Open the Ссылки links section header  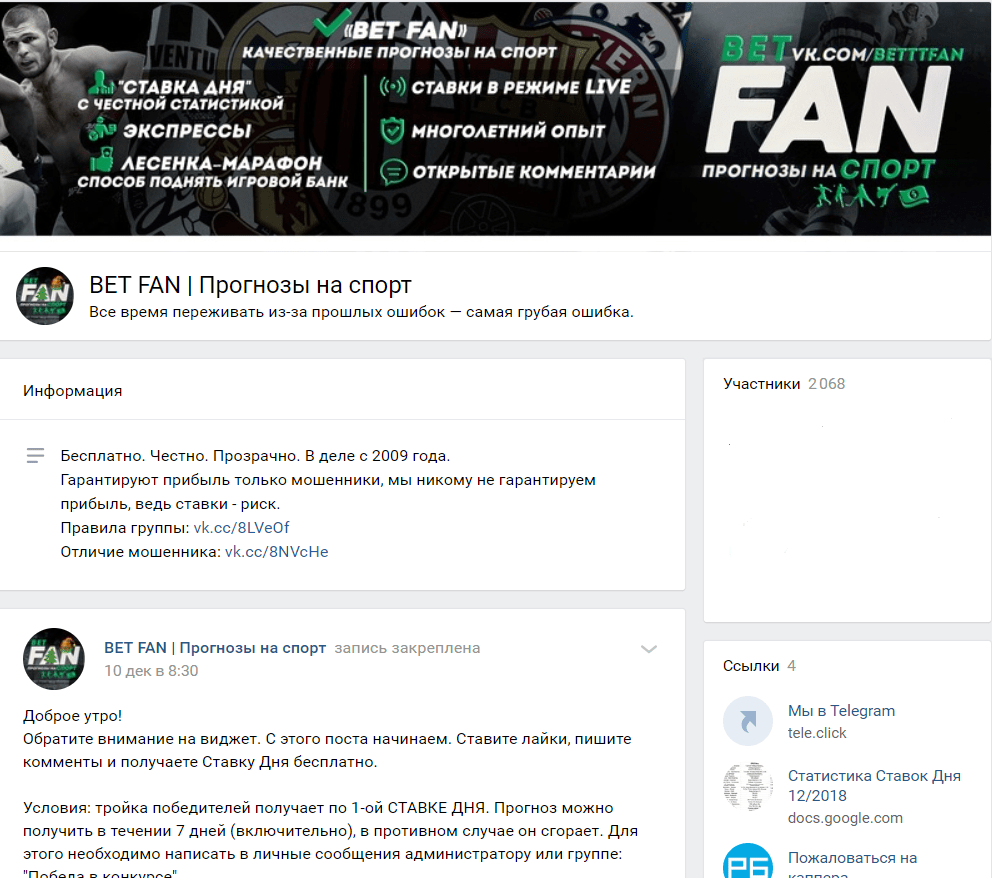[759, 665]
